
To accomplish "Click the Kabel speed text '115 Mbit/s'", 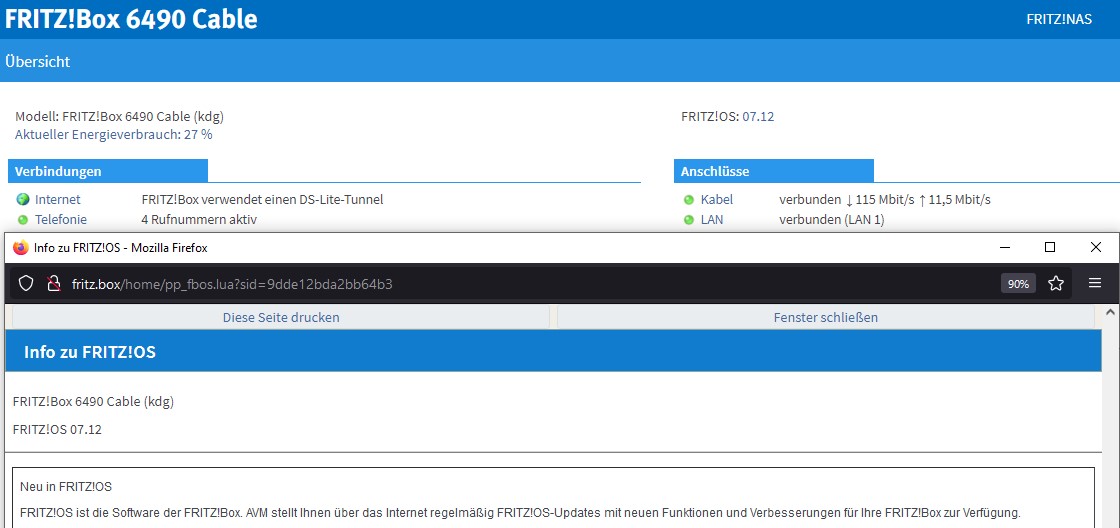I will (x=885, y=199).
